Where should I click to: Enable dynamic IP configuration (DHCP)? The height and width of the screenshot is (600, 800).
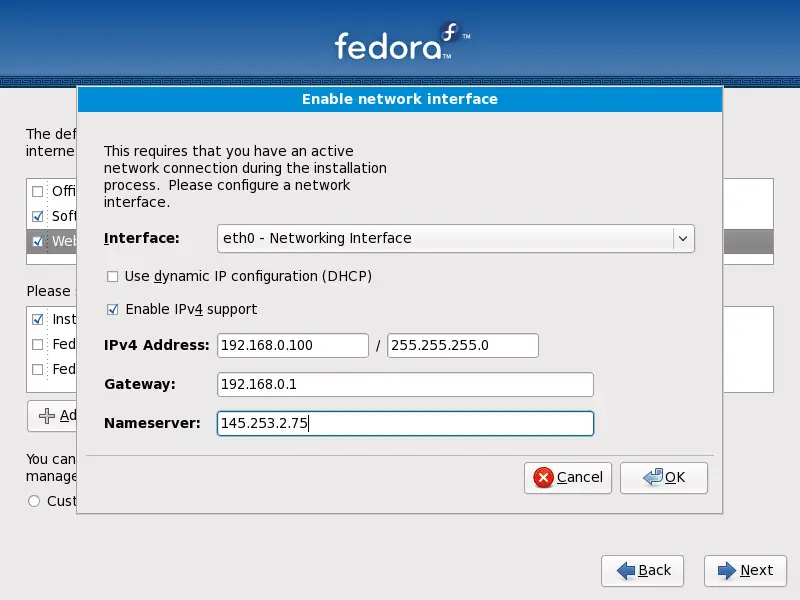(x=112, y=277)
